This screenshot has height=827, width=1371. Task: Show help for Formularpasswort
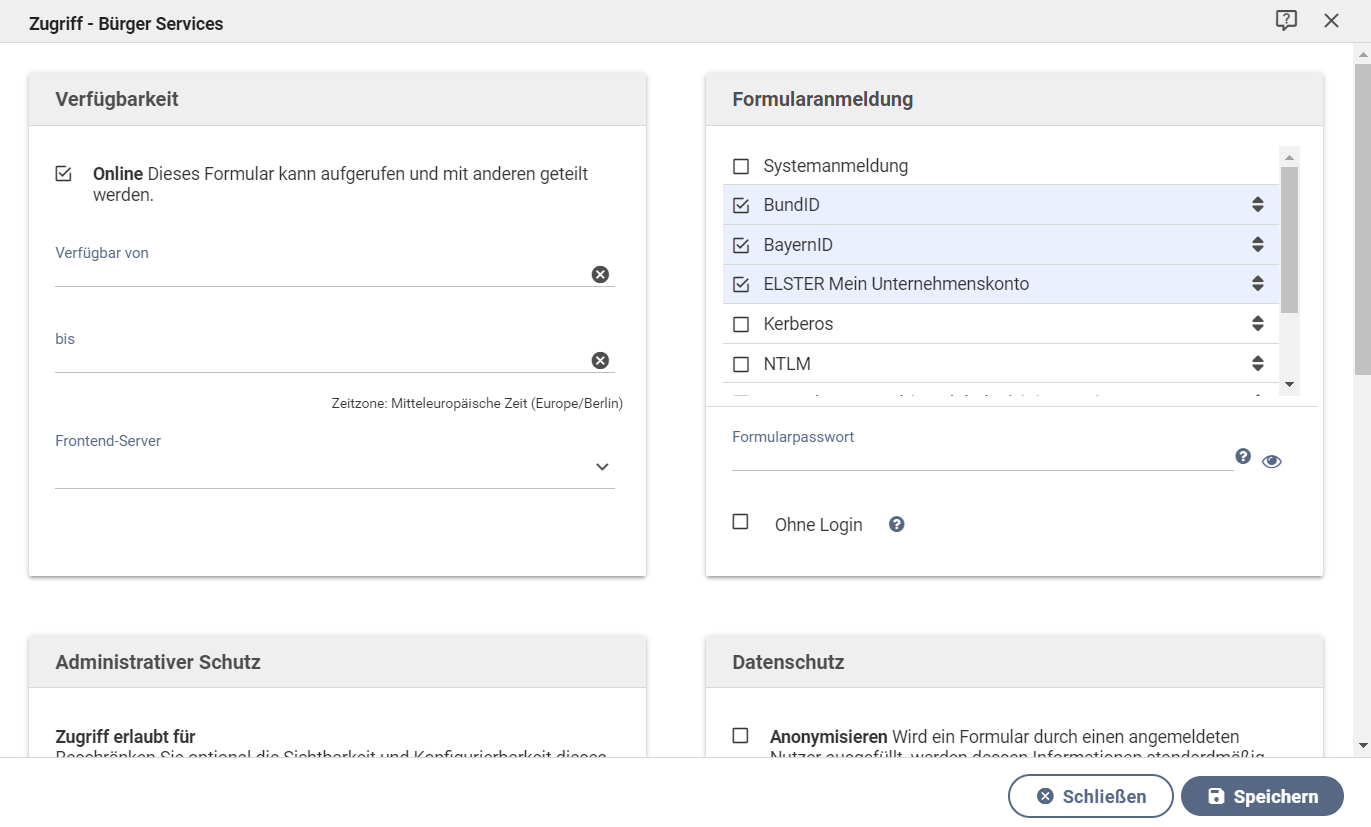point(1242,455)
